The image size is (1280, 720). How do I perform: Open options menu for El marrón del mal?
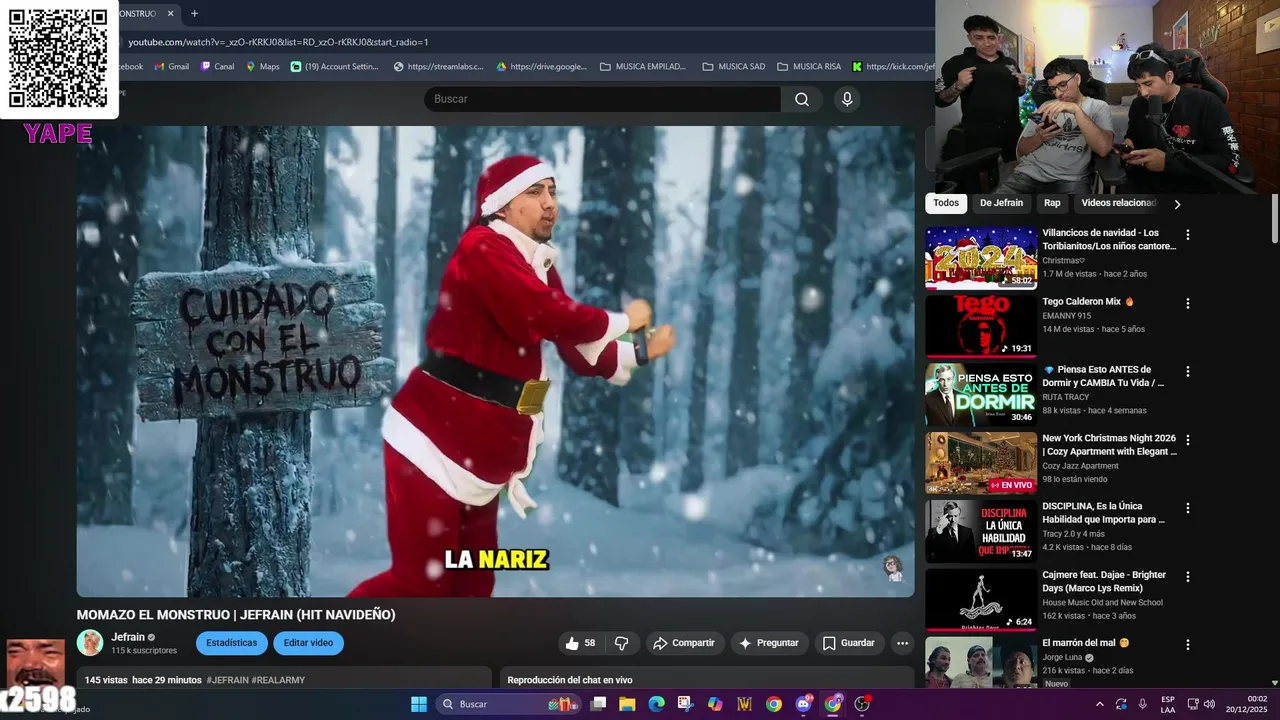(x=1188, y=645)
